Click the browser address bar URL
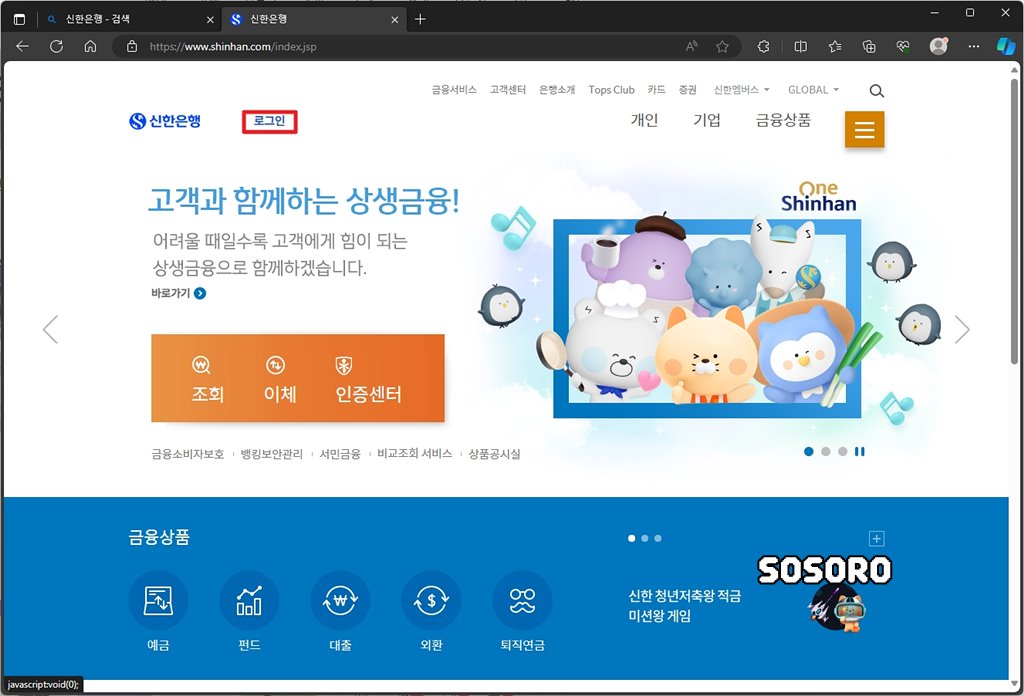Viewport: 1024px width, 696px height. coord(233,46)
